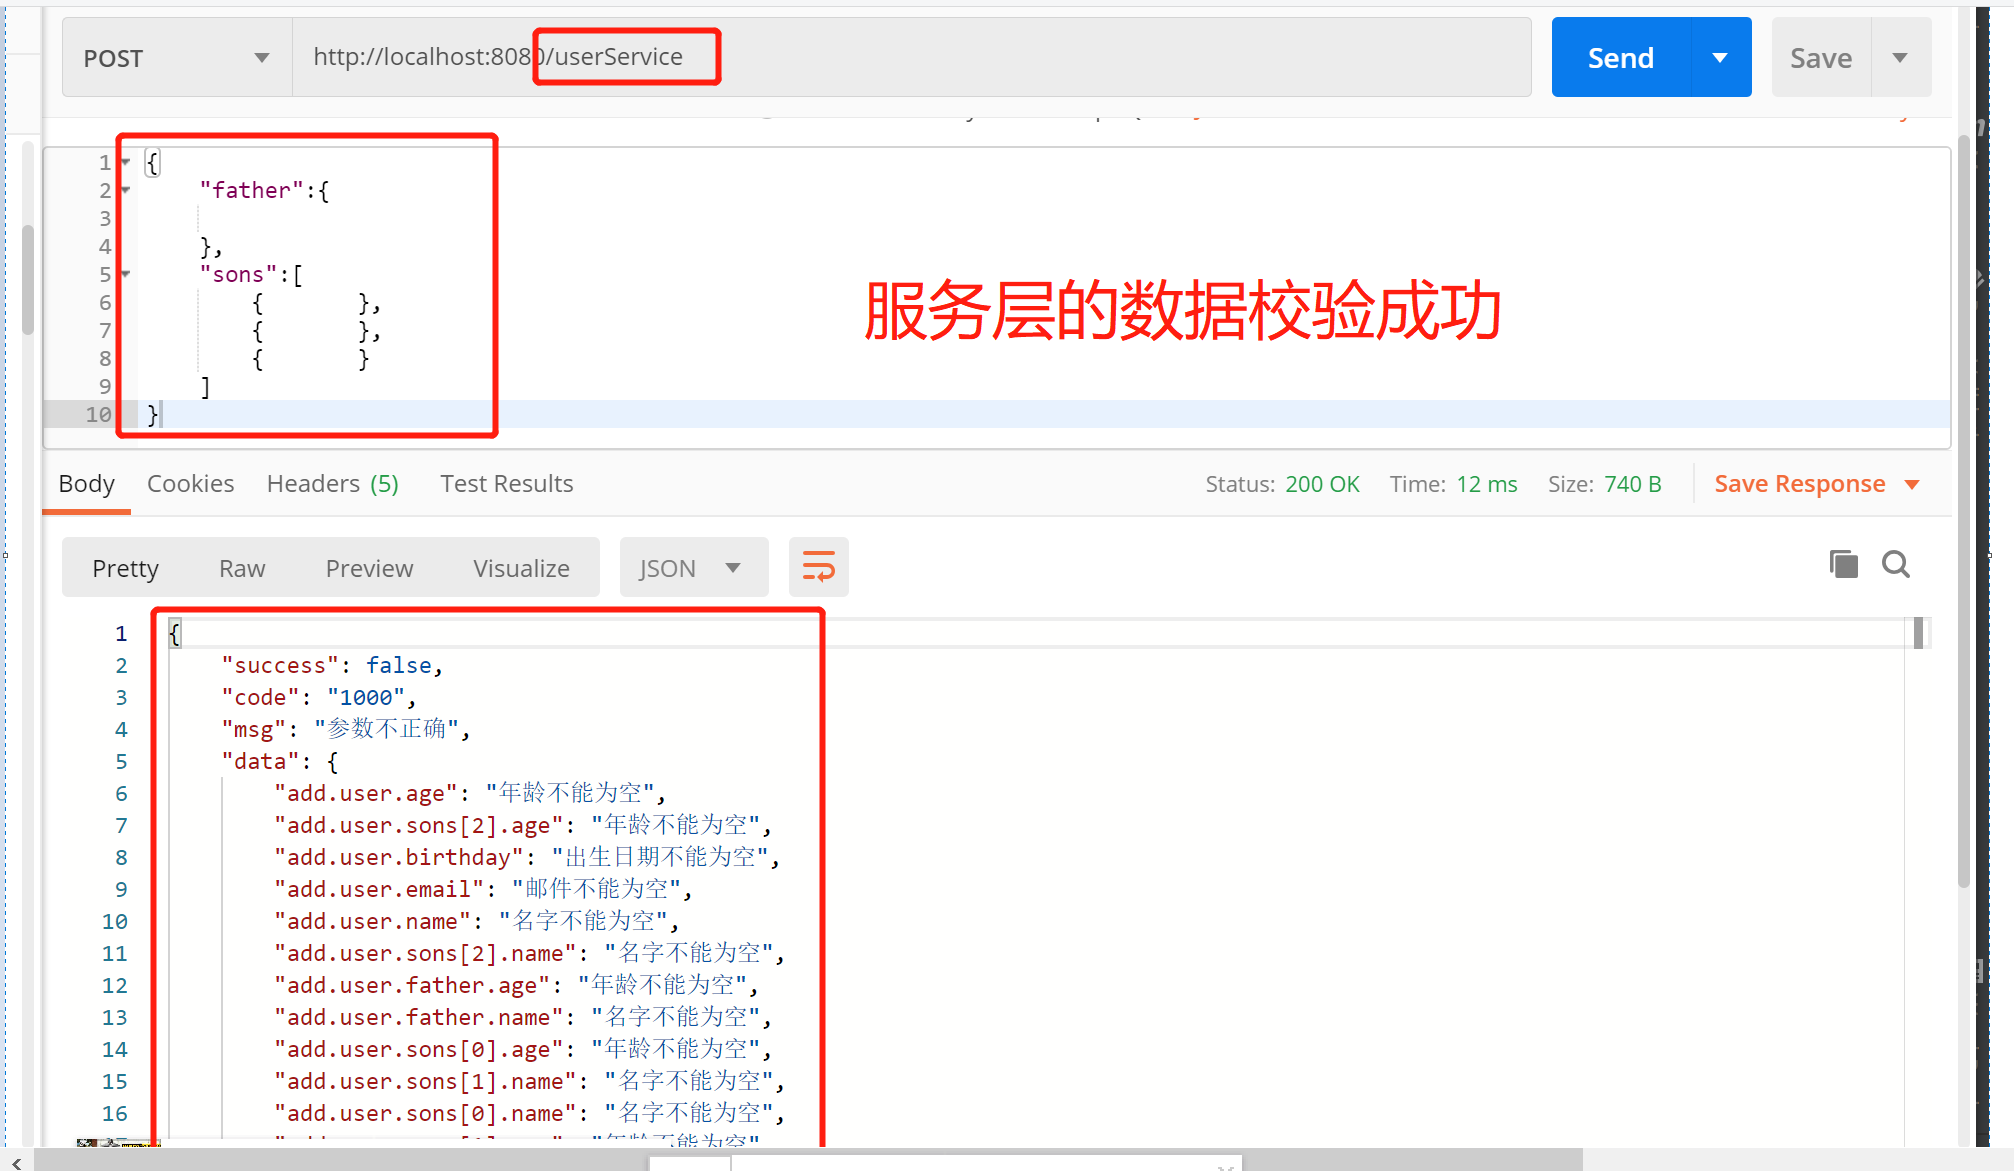Select the Preview view mode

[x=369, y=568]
